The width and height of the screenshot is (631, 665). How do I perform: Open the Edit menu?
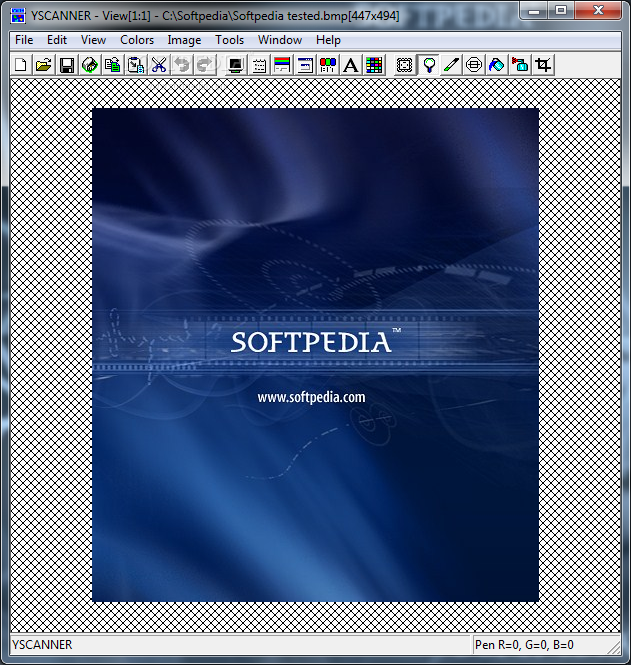pos(57,40)
